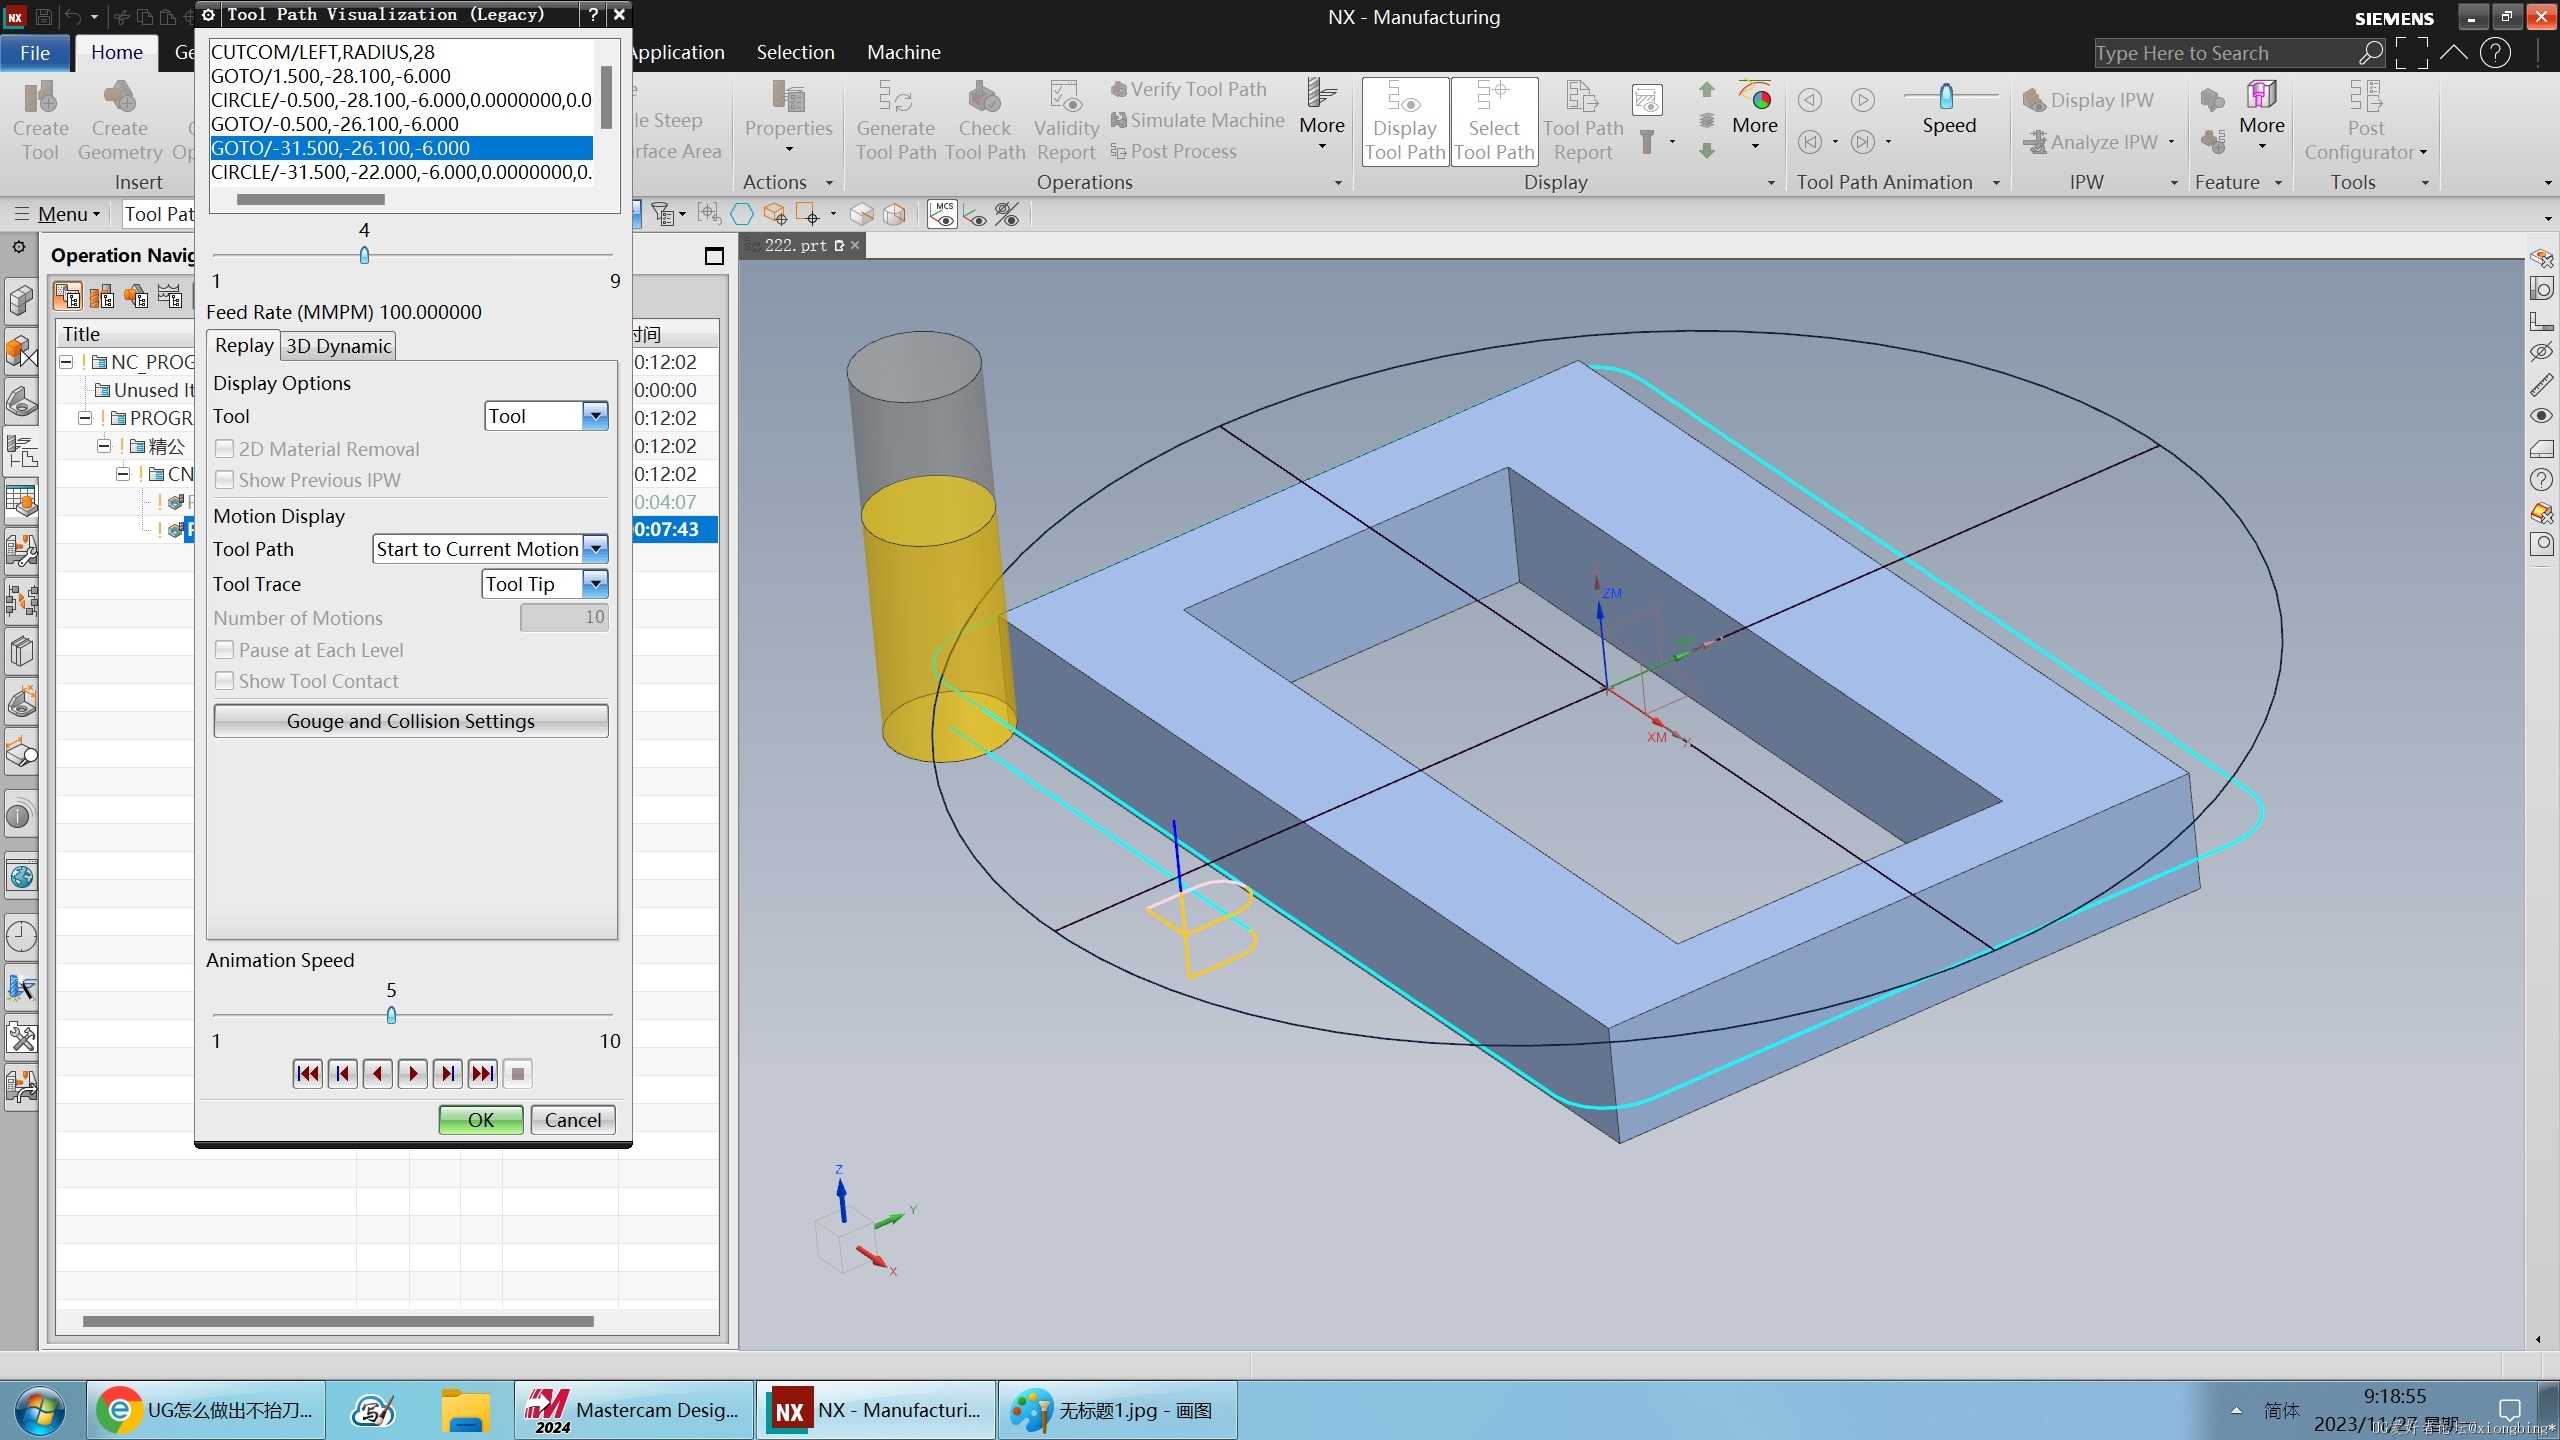Click the Cancel button

coord(573,1120)
